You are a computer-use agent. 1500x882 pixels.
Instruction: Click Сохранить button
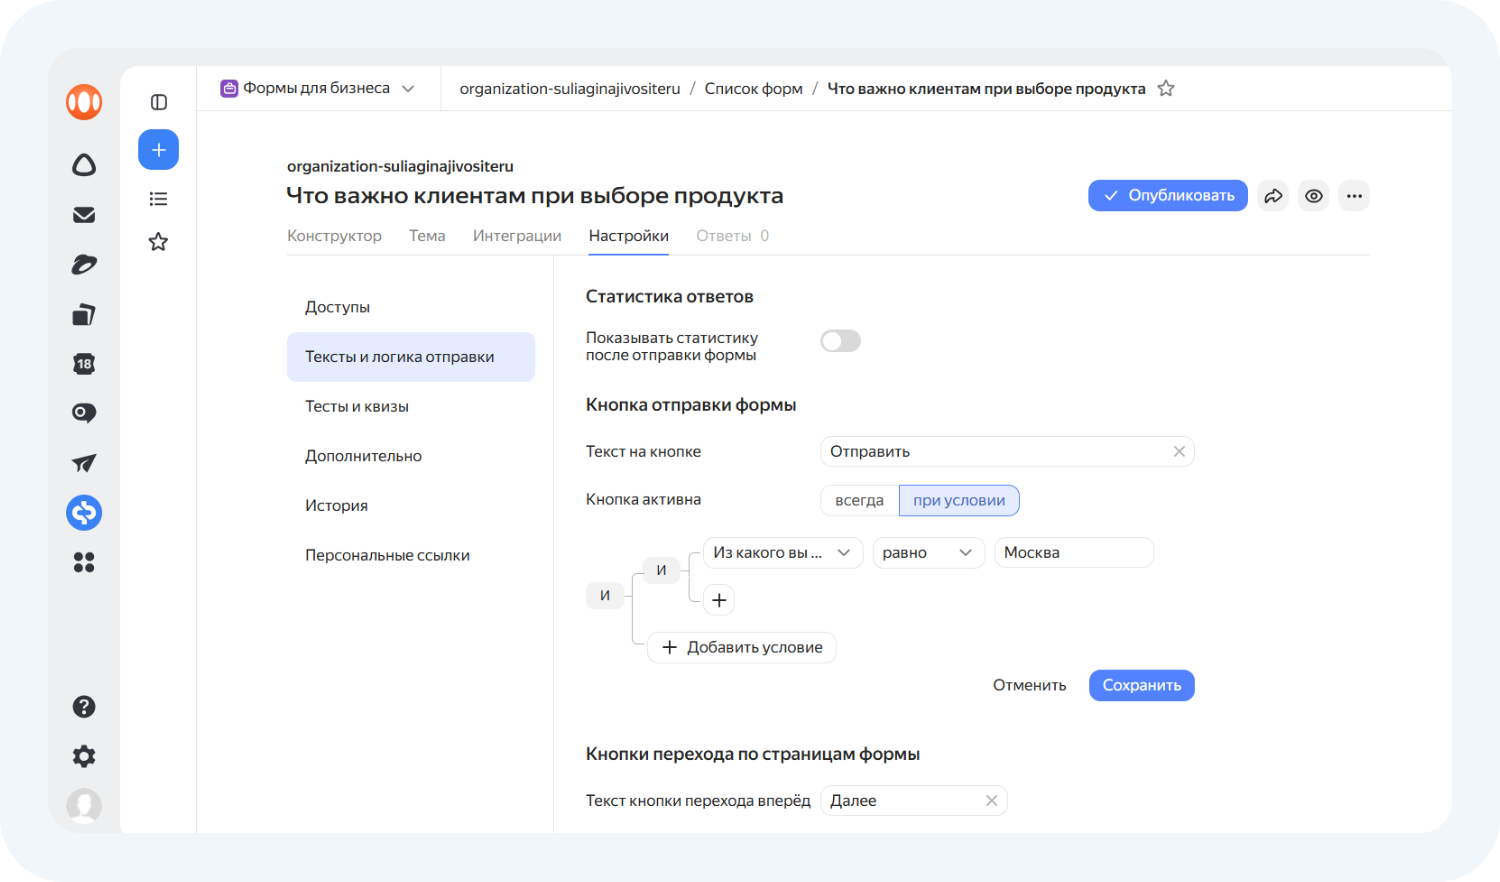coord(1142,686)
